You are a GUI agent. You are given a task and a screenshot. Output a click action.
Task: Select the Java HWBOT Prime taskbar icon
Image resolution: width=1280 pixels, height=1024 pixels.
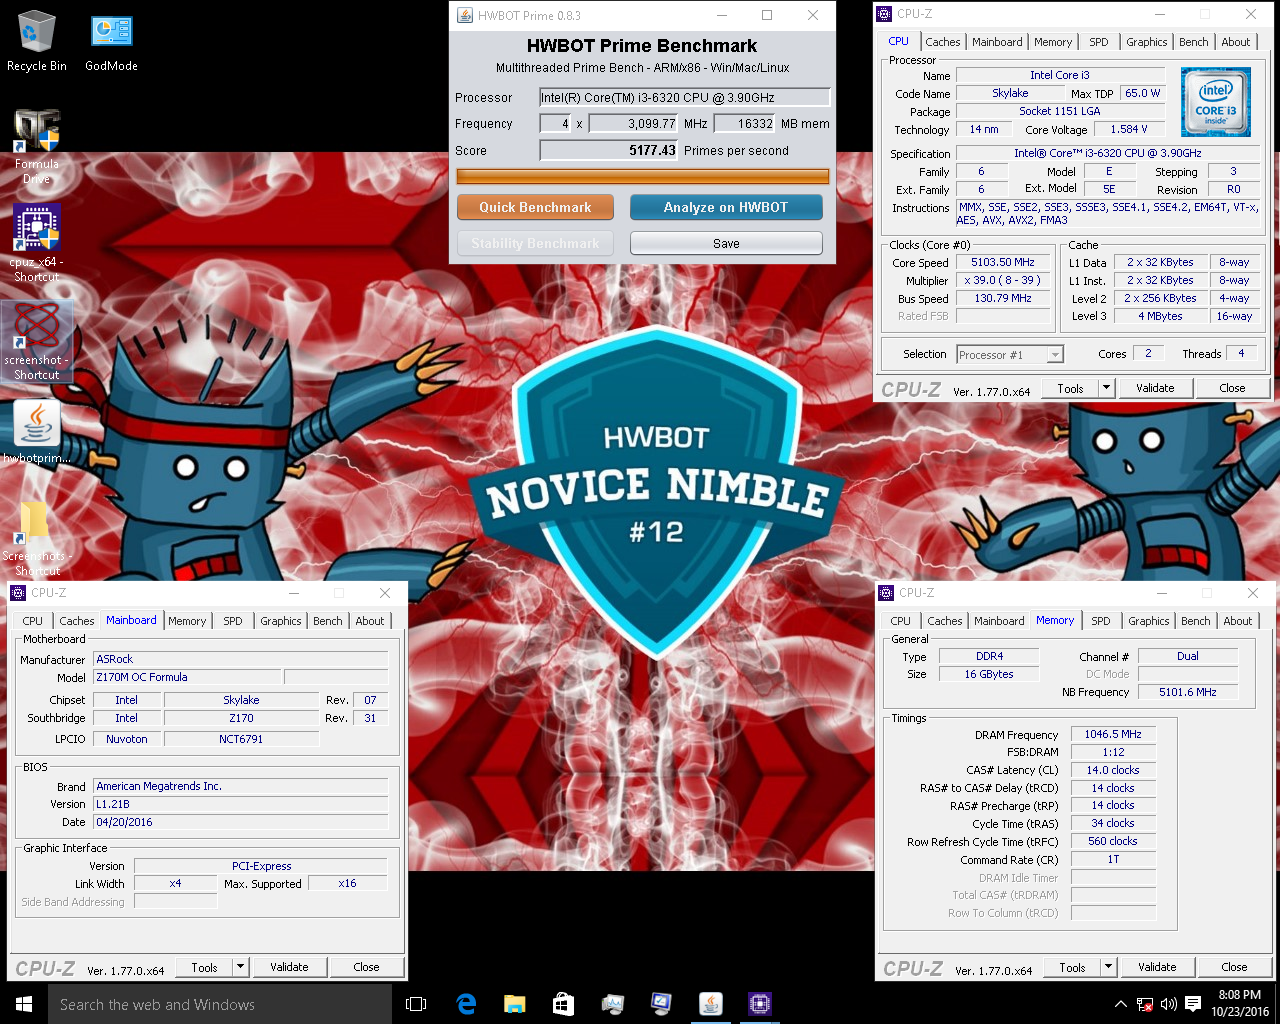pos(710,1004)
